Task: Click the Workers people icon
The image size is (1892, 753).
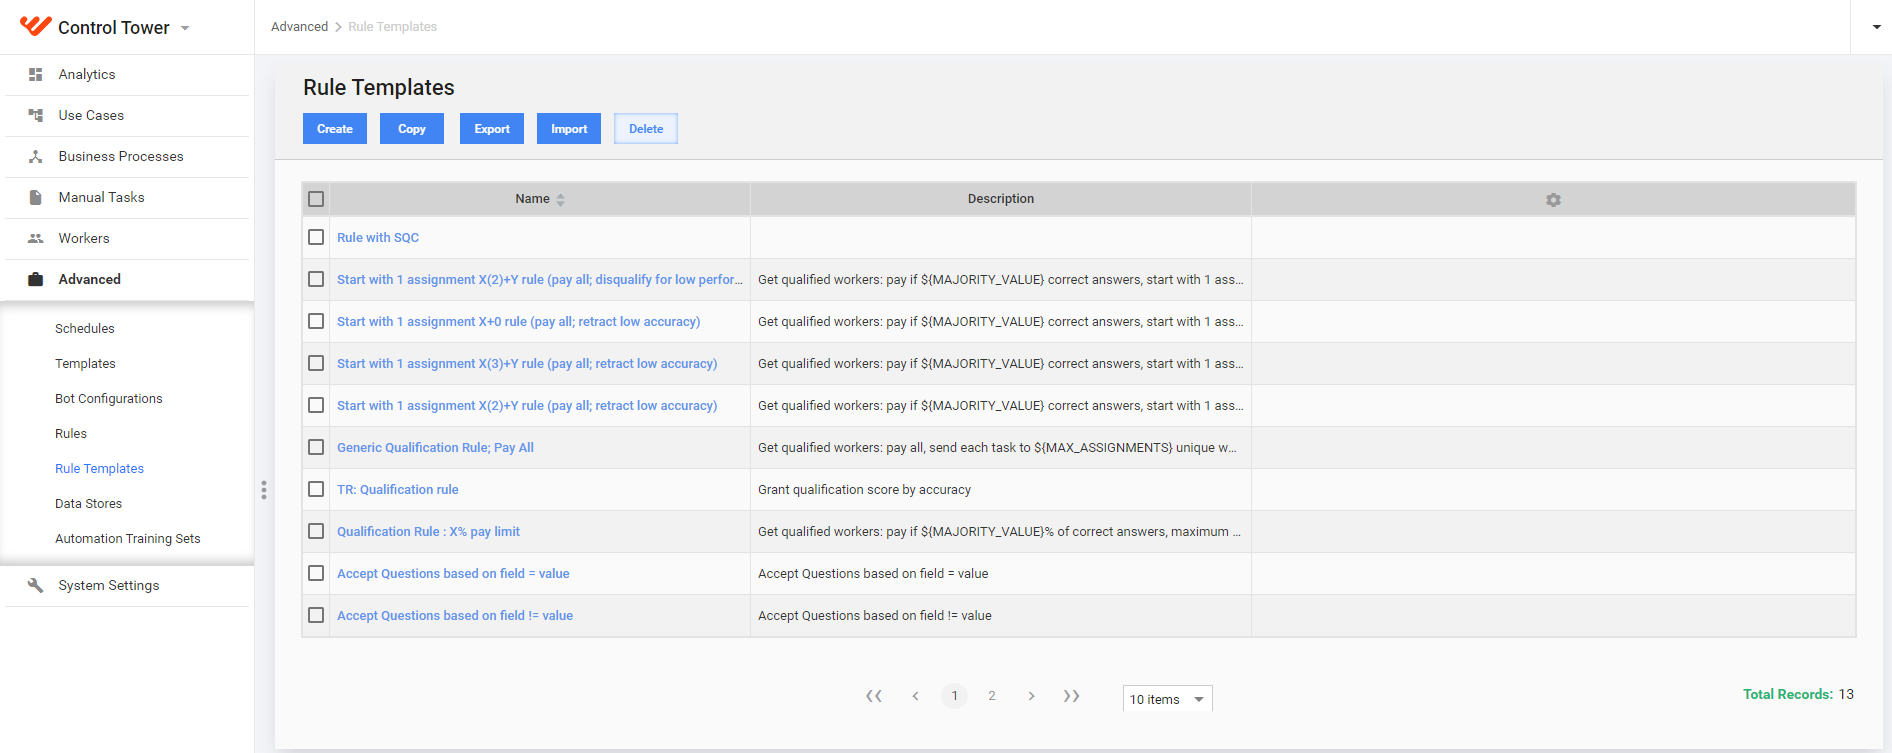Action: point(36,238)
